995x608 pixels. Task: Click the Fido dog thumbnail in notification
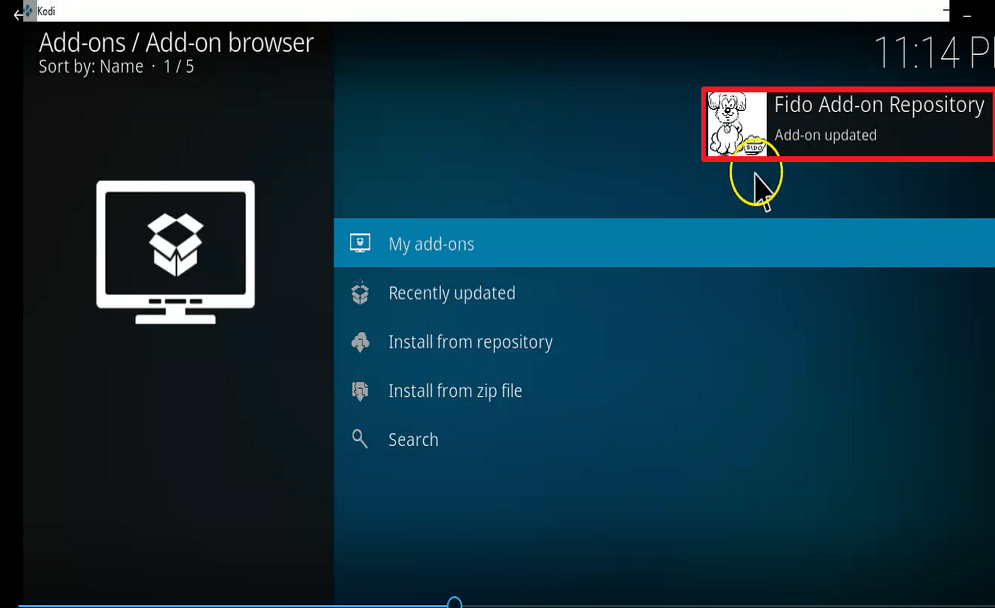(x=737, y=124)
